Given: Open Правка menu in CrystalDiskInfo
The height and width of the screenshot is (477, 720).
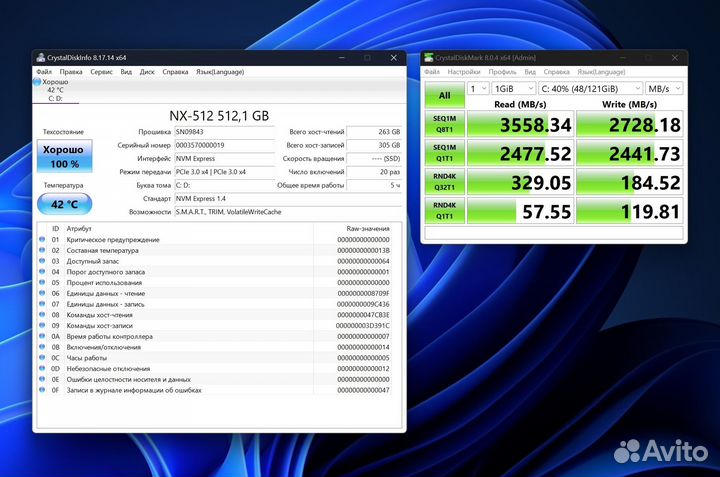Looking at the screenshot, I should pos(71,72).
